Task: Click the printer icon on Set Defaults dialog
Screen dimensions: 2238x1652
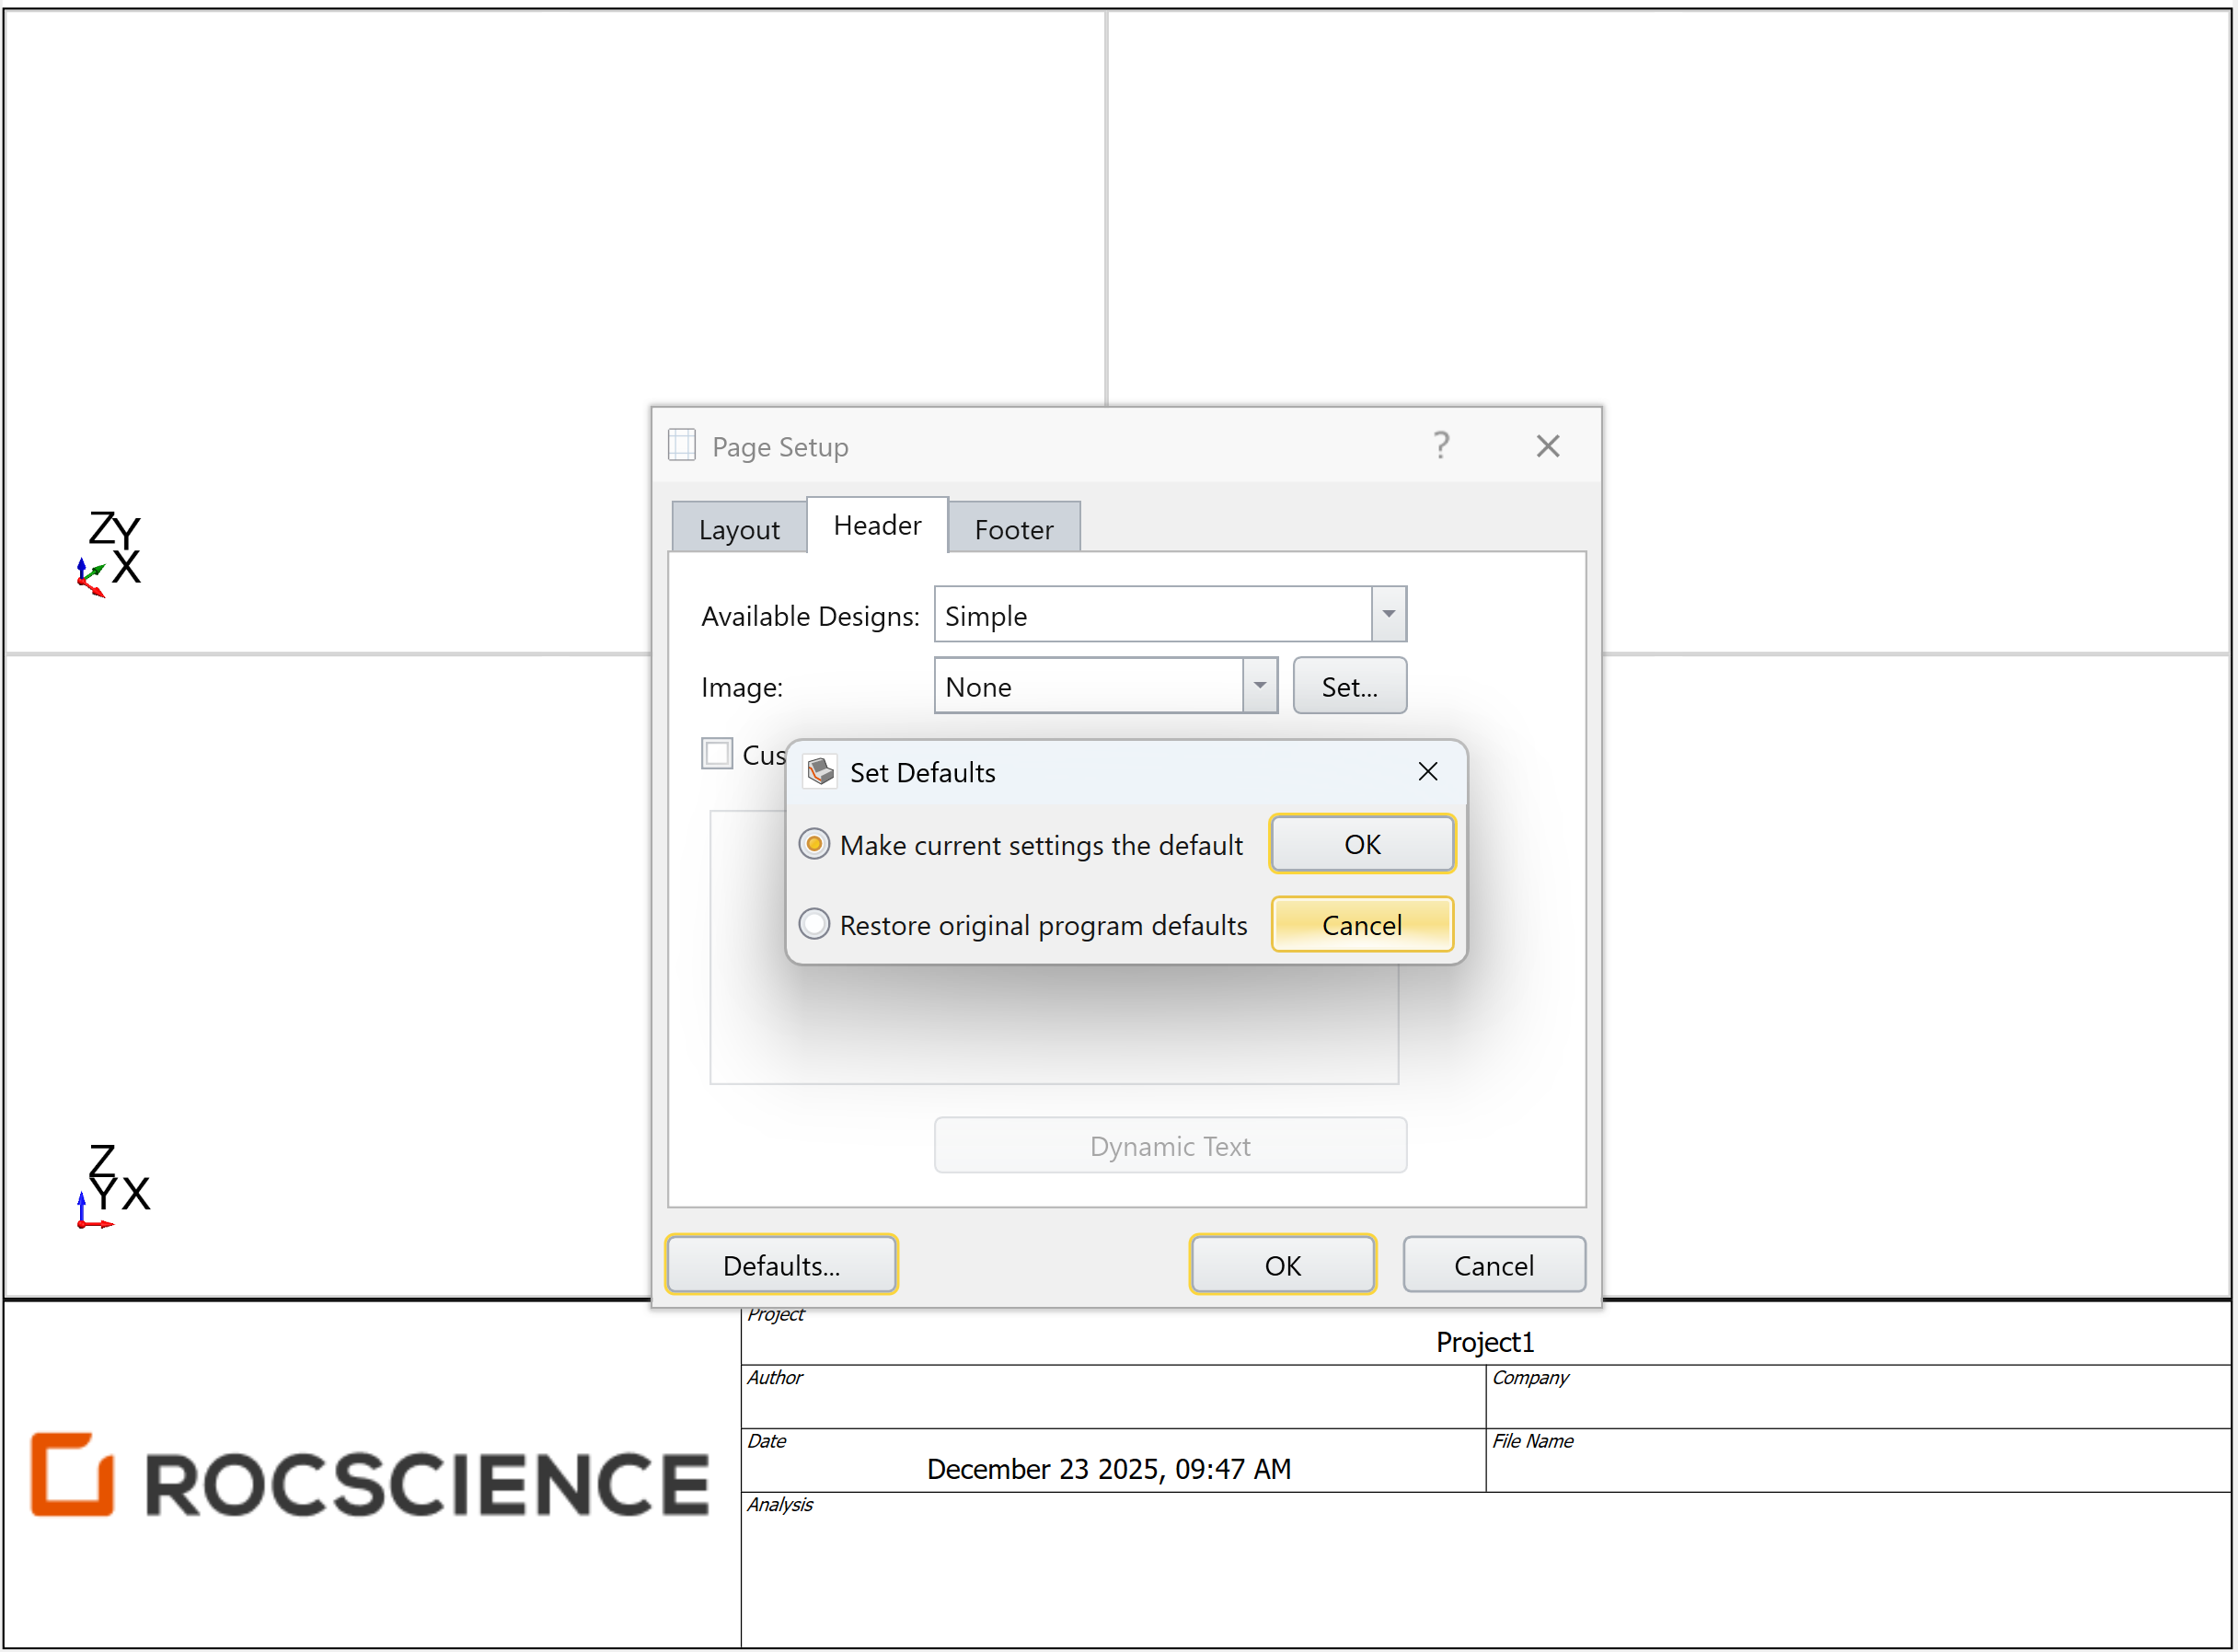Action: point(819,771)
